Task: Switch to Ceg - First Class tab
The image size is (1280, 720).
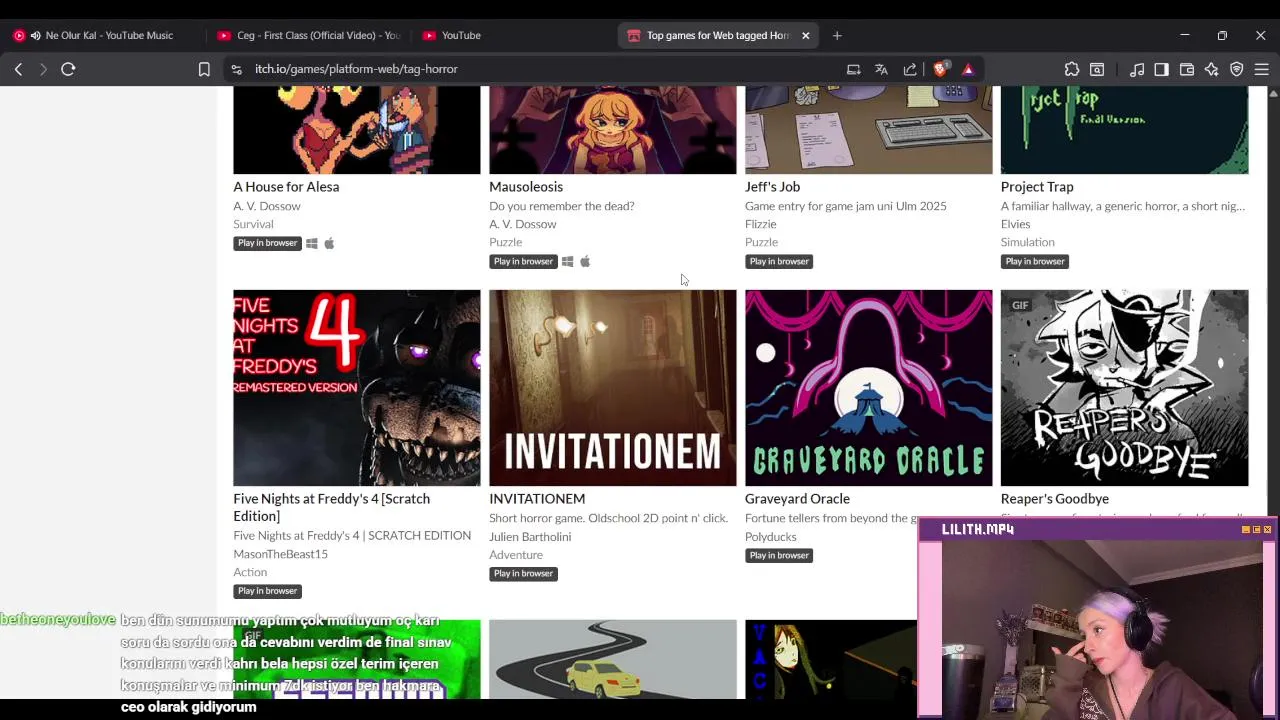Action: pos(308,35)
